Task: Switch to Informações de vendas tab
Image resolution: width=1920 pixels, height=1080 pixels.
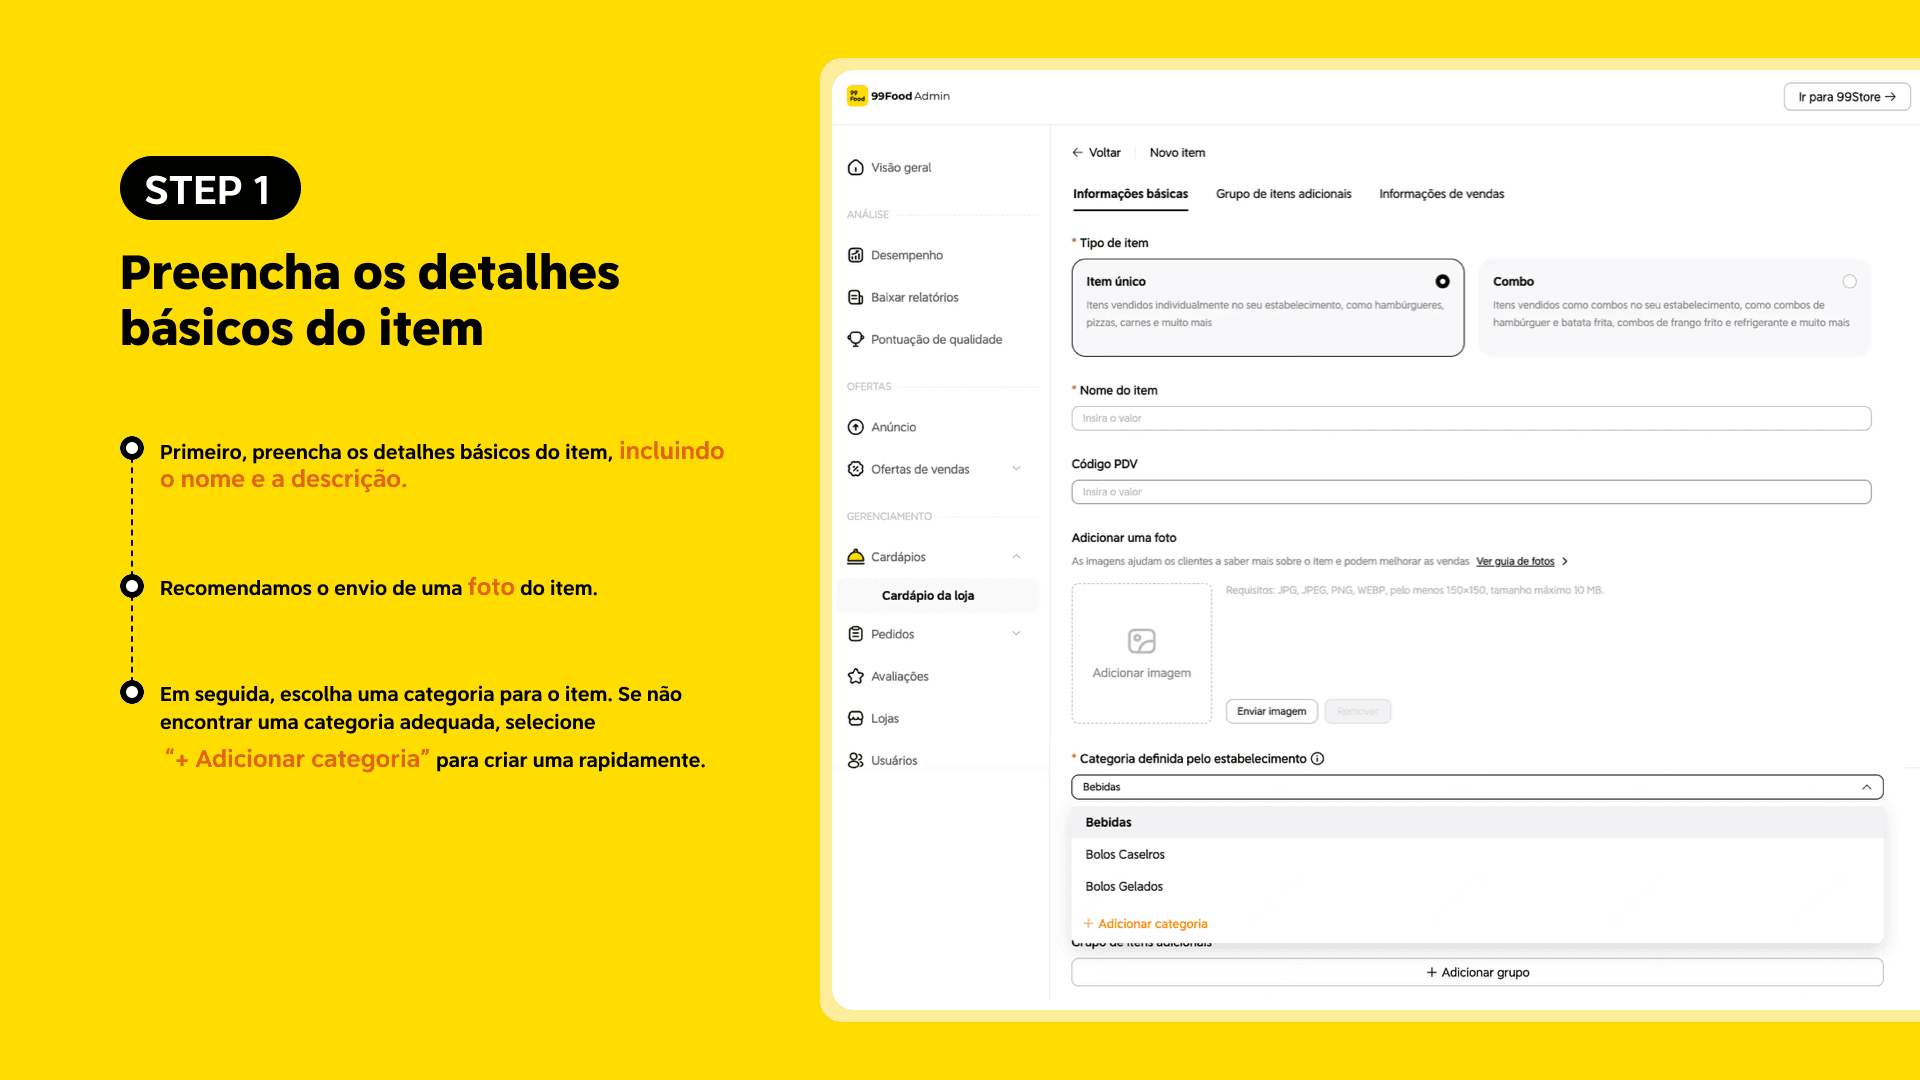Action: (x=1441, y=194)
